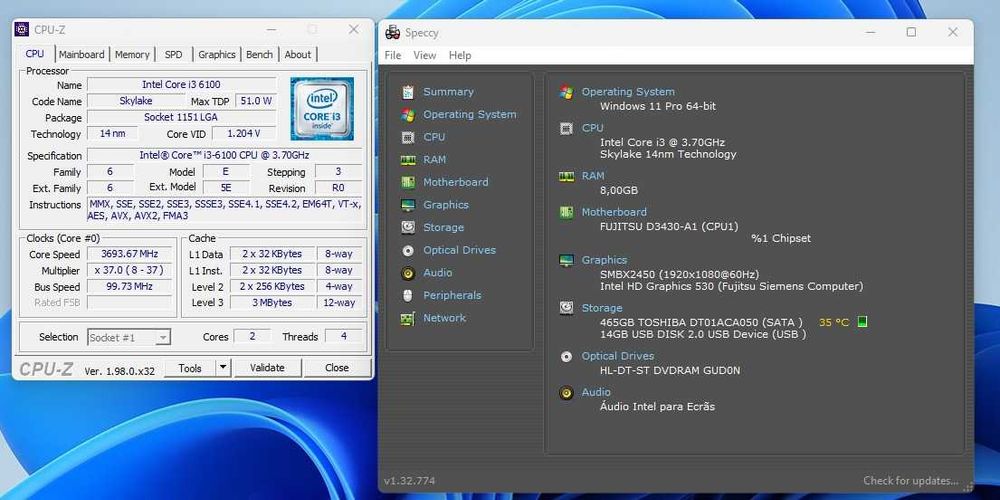Switch to the Memory tab in CPU-Z

click(x=132, y=55)
